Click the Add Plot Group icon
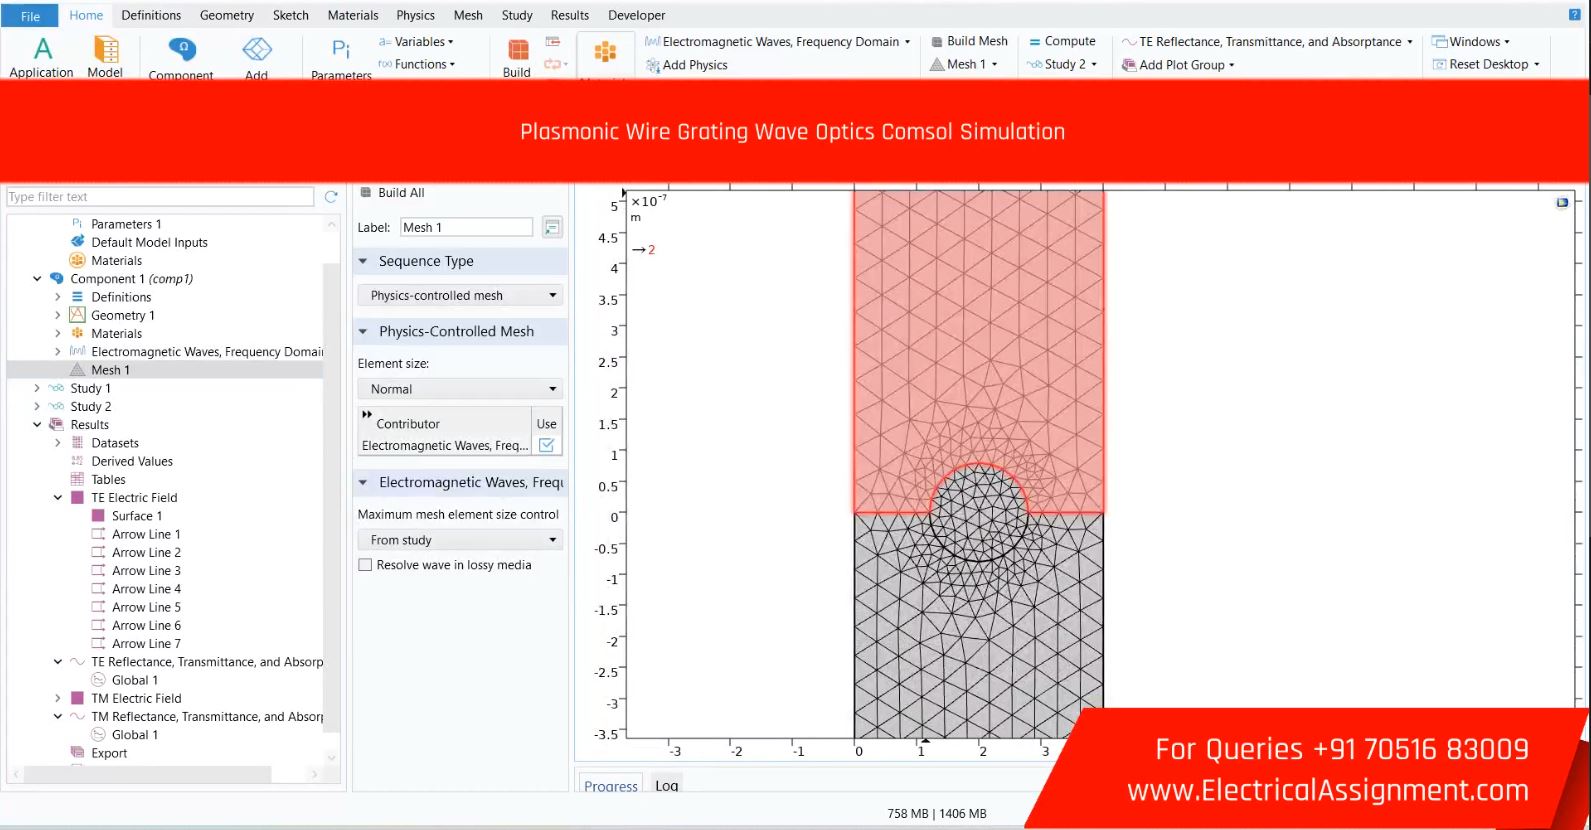 (1129, 65)
